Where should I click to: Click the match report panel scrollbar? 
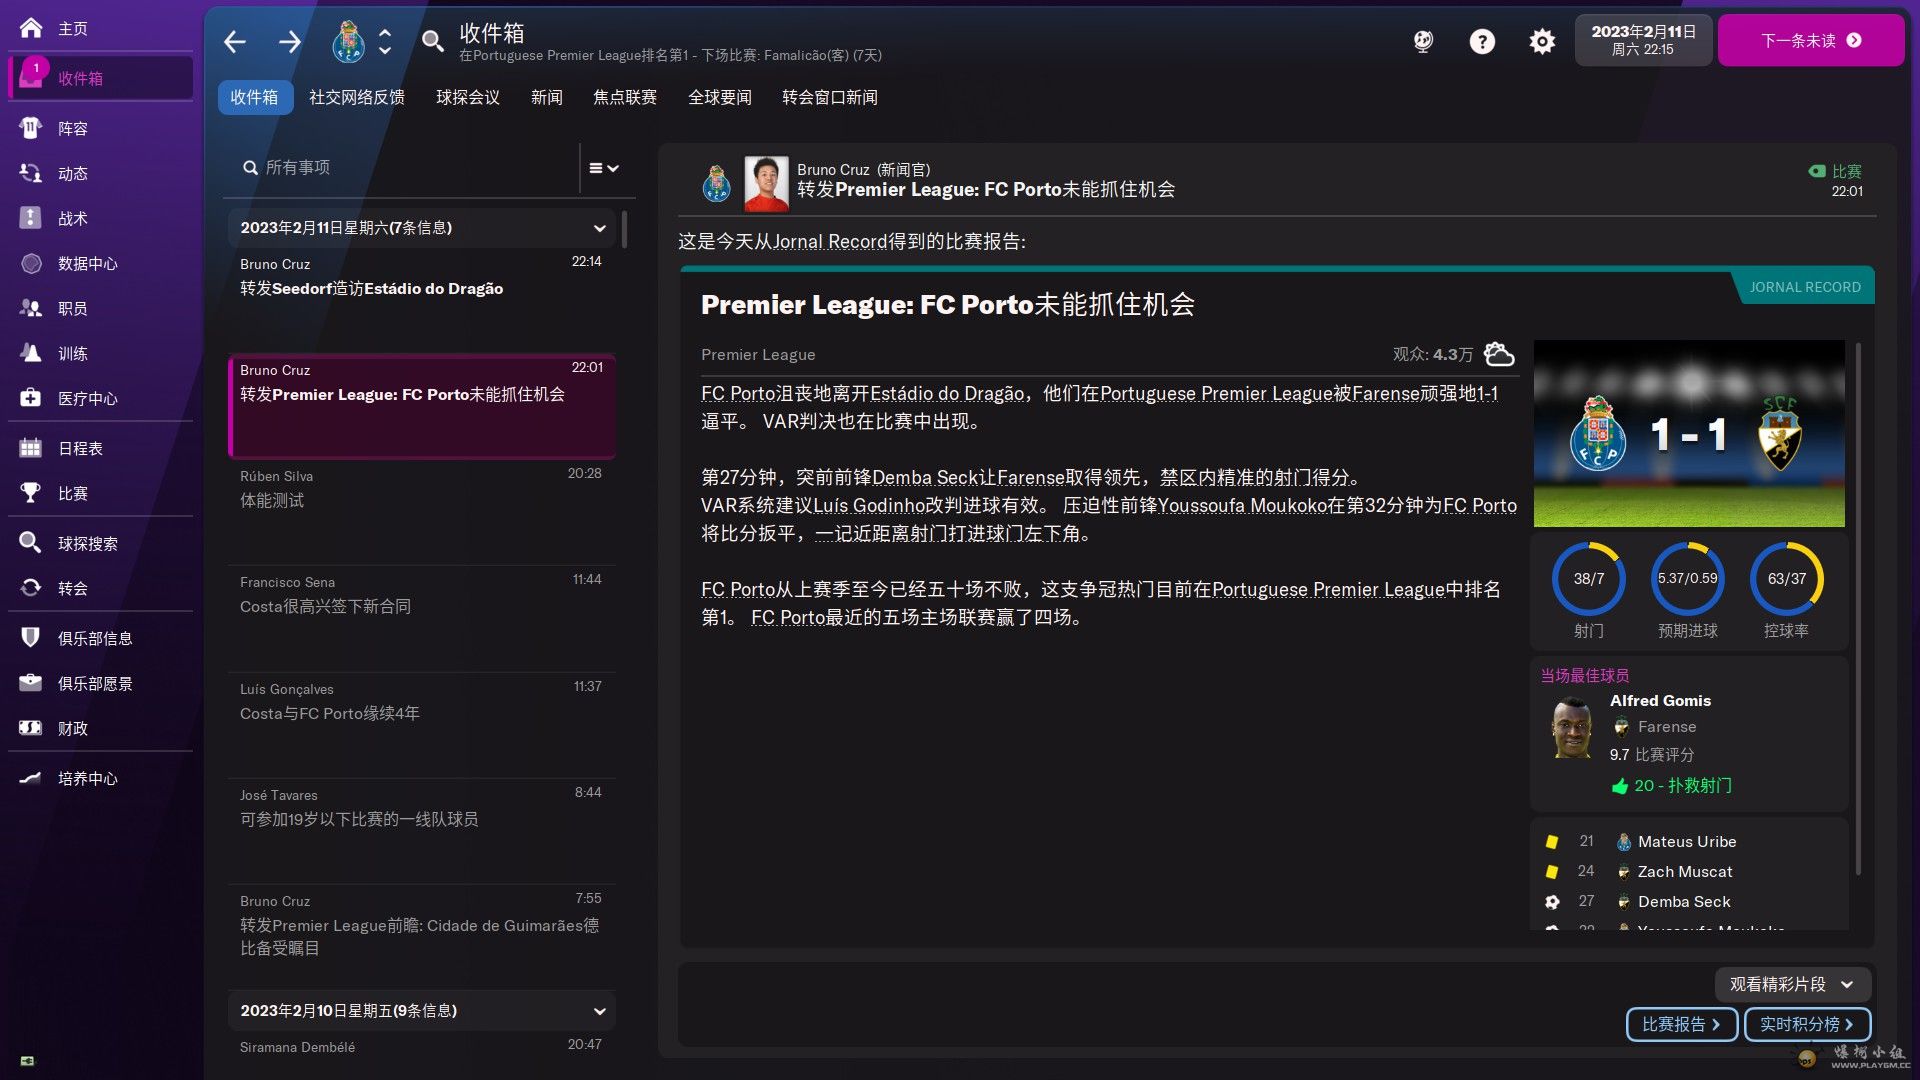click(1858, 610)
